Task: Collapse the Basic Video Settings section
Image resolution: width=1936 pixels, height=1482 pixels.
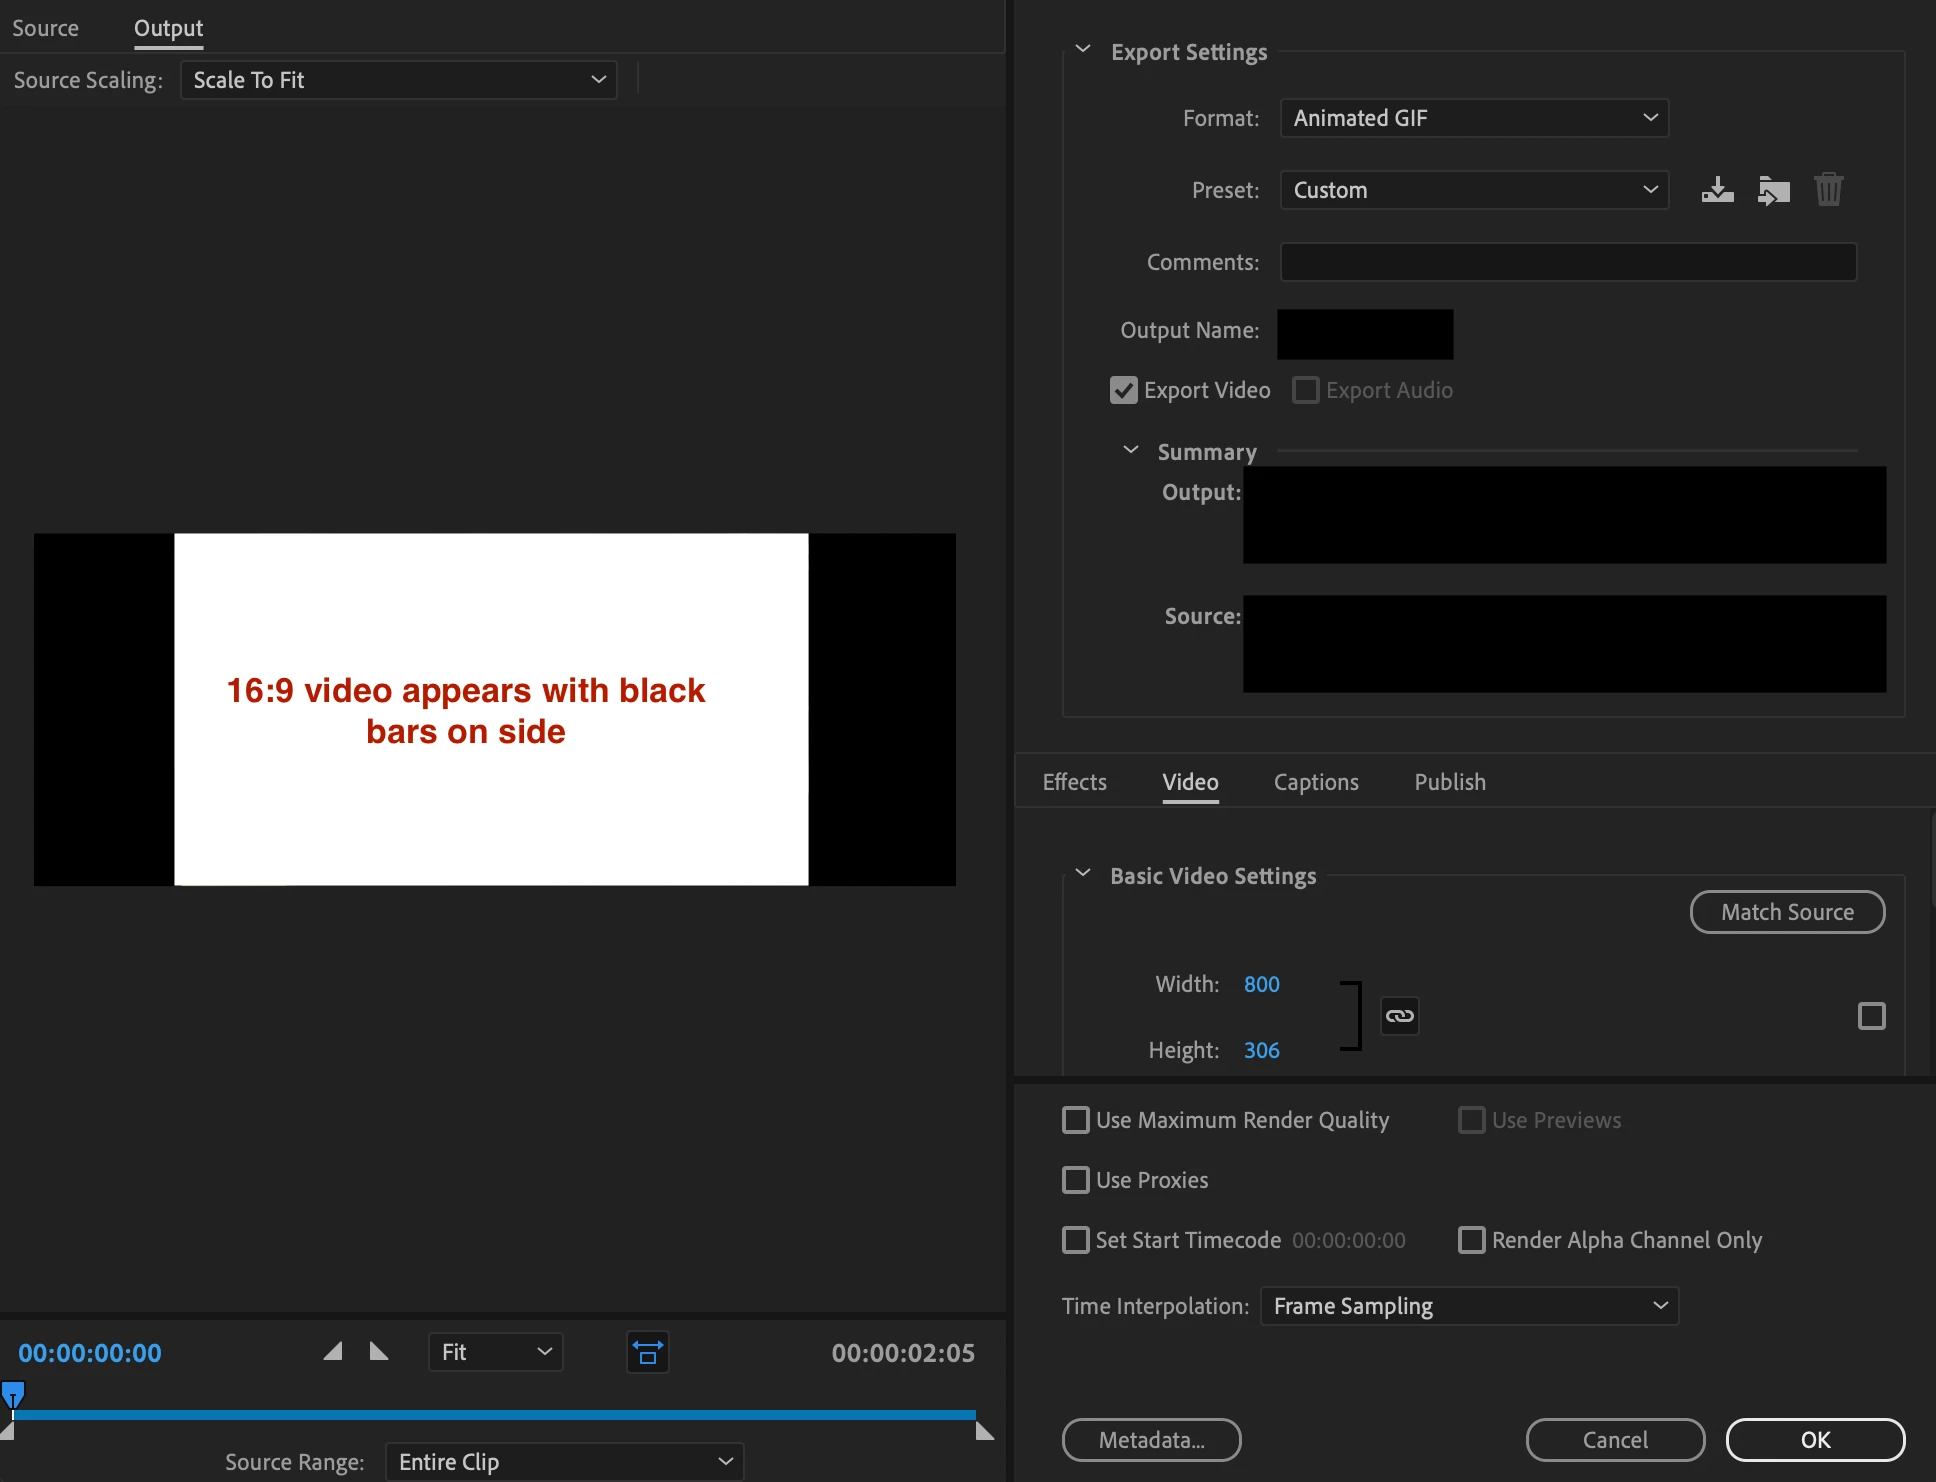Action: [1083, 874]
